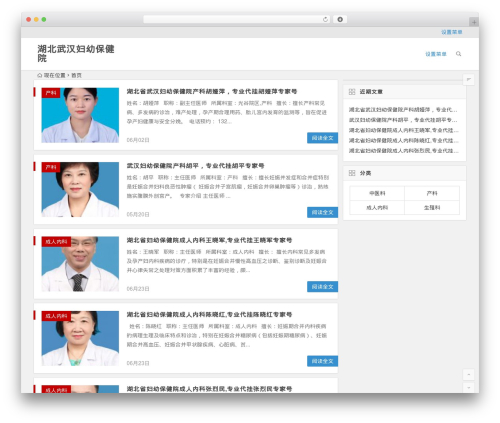
Task: Click the scroll-to-bottom arrow button
Action: click(469, 387)
